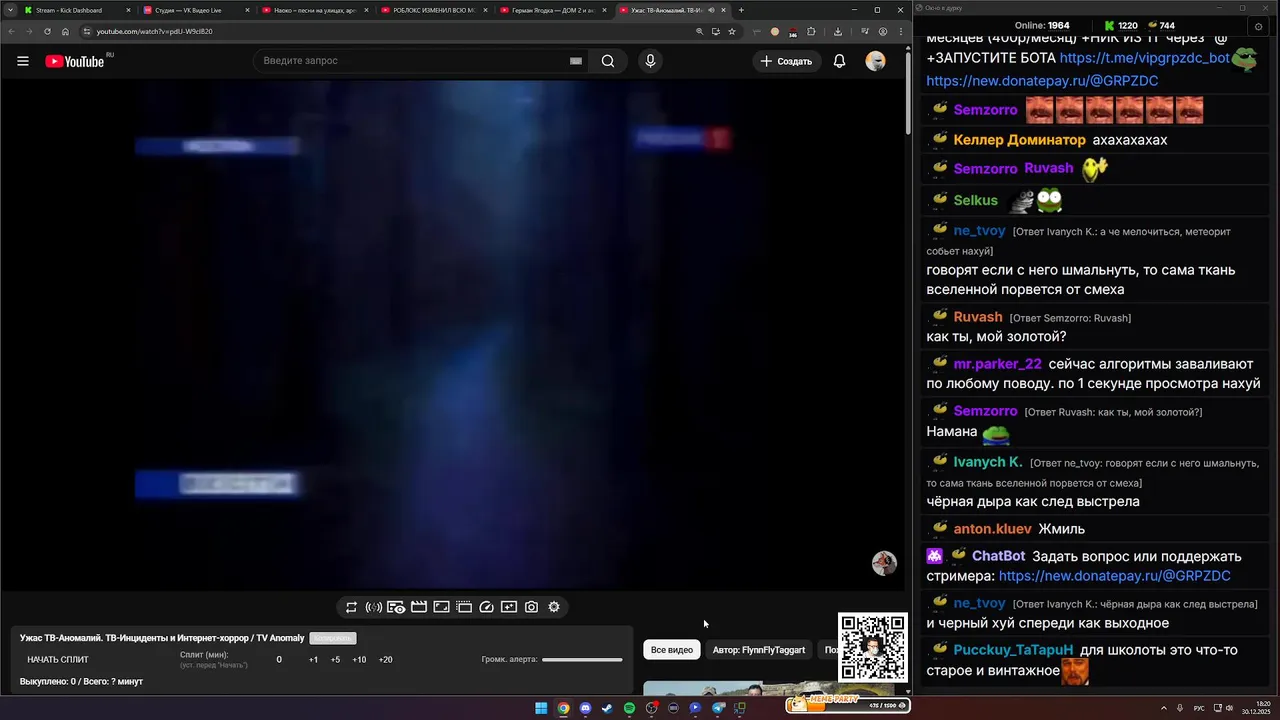
Task: Go to Chrome home page icon
Action: pyautogui.click(x=66, y=31)
